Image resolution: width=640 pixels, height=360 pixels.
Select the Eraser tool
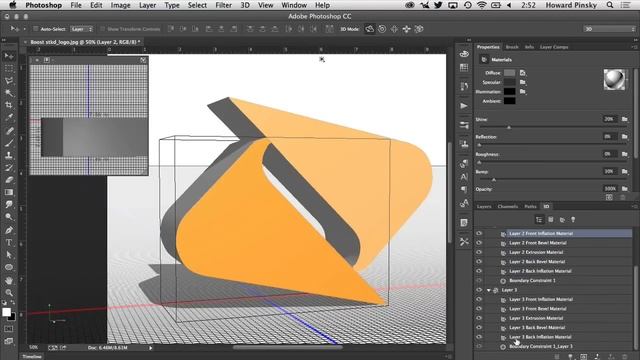(9, 180)
